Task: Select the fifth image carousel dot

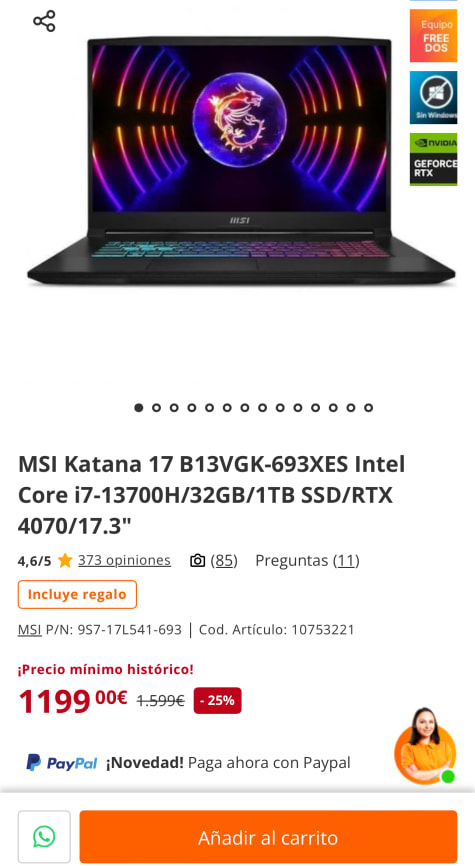Action: [209, 408]
